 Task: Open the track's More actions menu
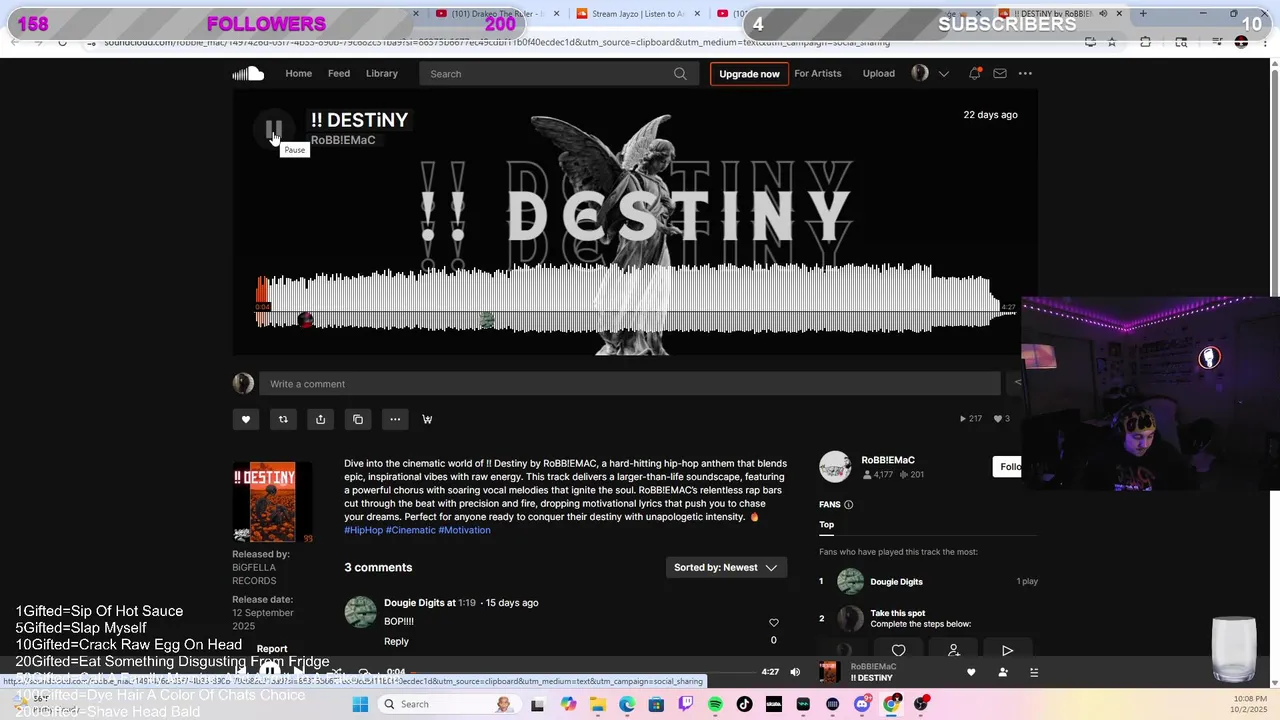click(395, 419)
